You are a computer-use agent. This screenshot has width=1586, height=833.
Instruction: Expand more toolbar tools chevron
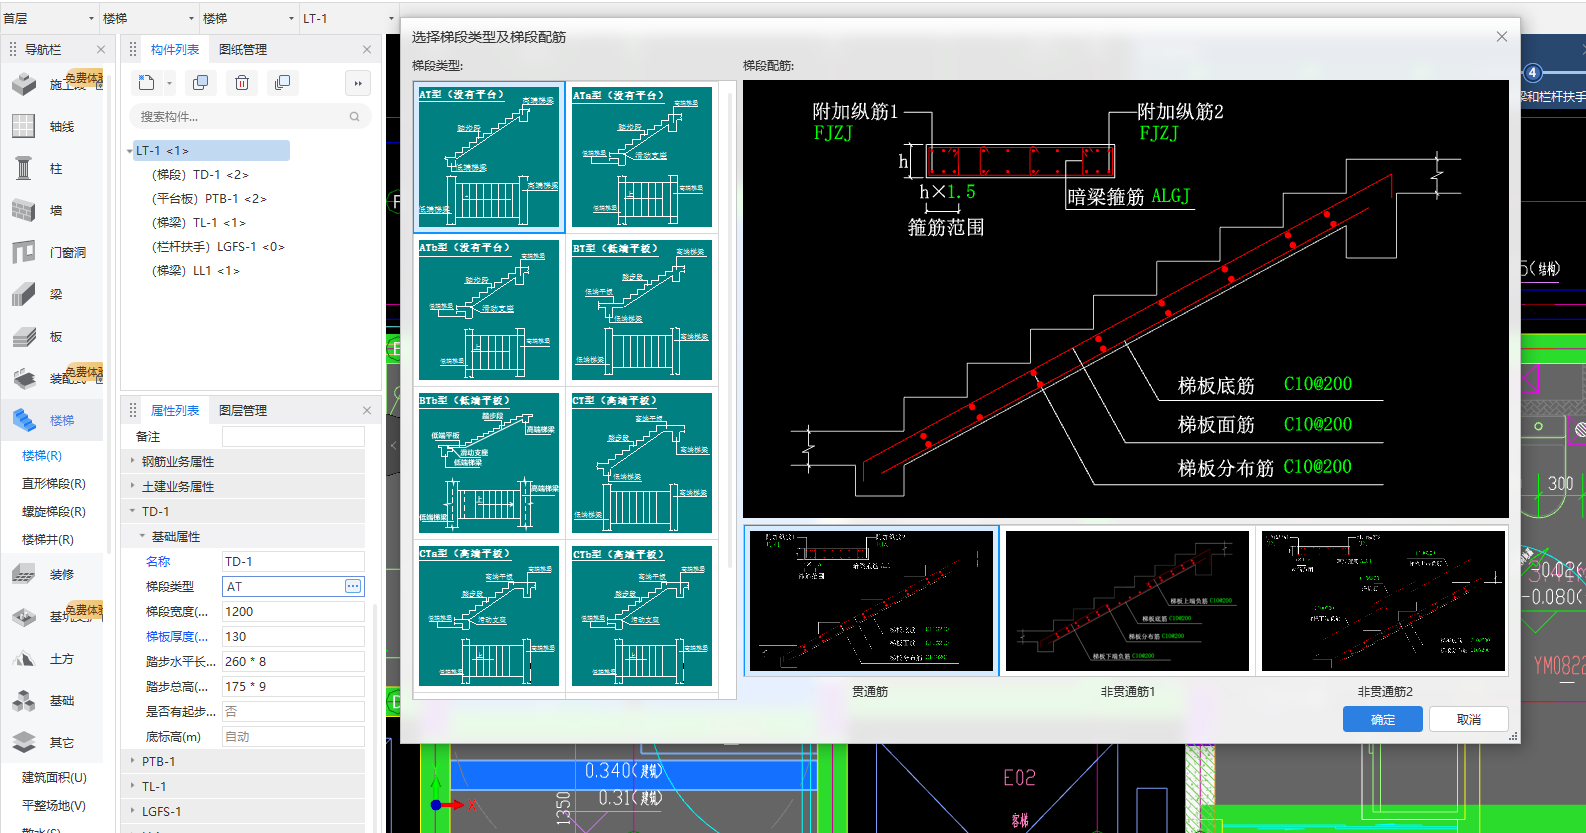click(x=358, y=83)
